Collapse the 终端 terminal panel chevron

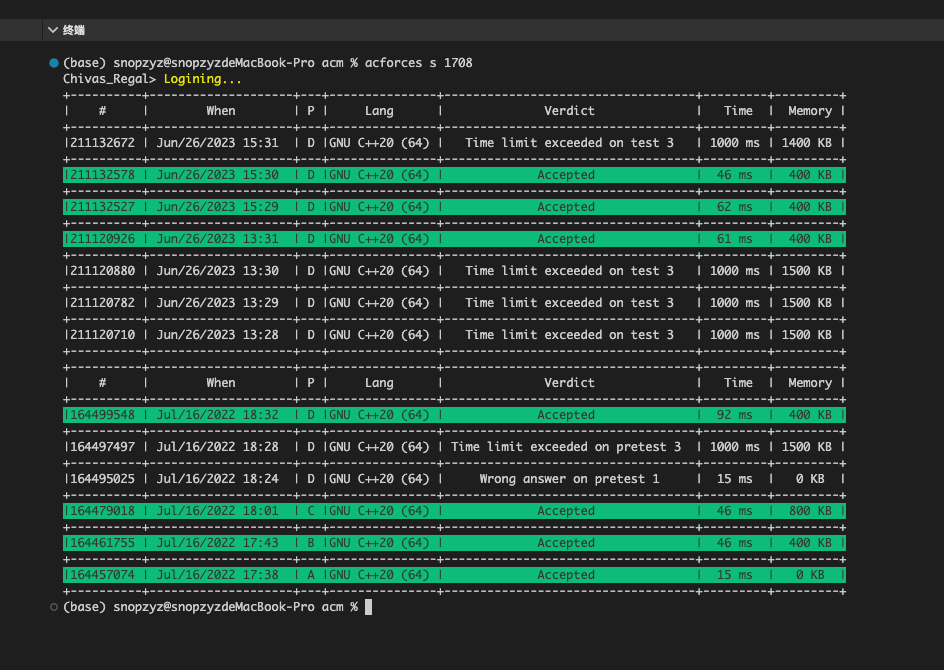(53, 30)
